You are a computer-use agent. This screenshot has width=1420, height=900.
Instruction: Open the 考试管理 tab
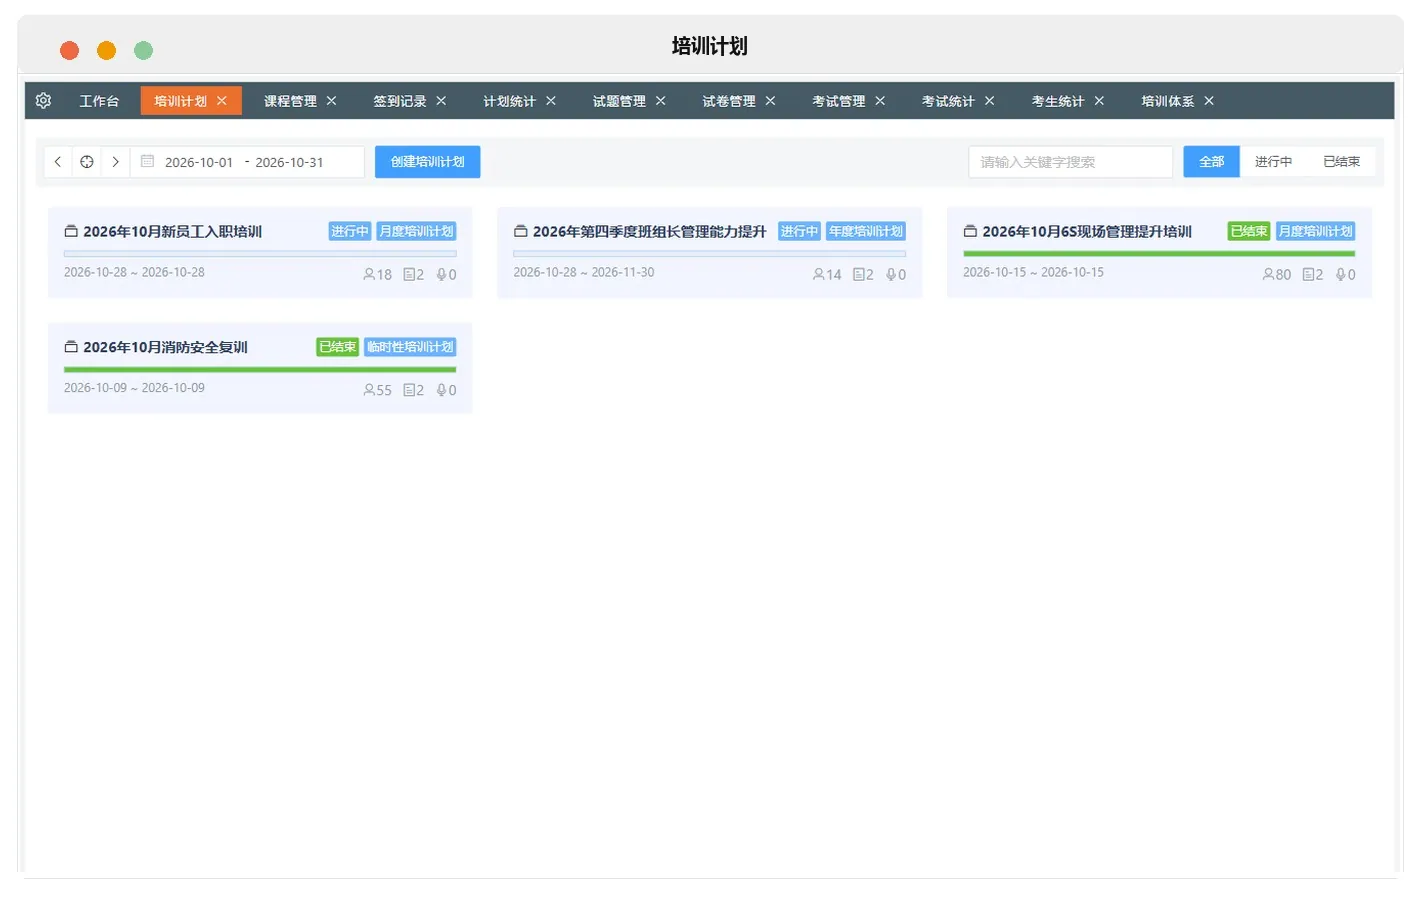839,101
